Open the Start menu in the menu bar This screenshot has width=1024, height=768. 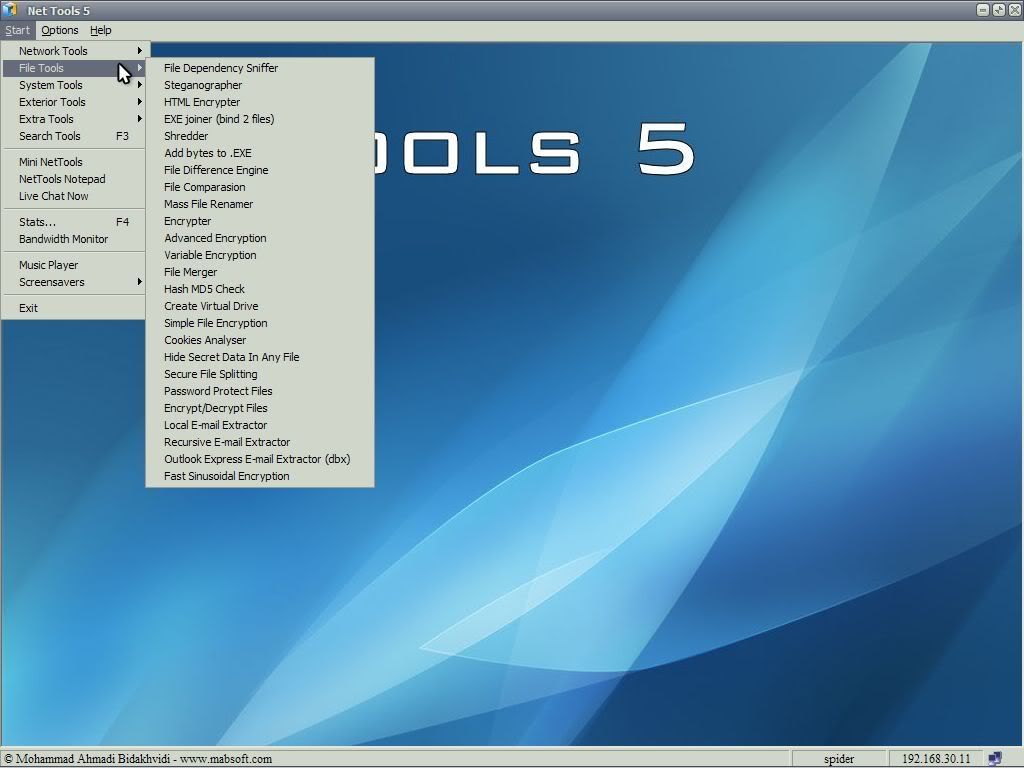click(17, 30)
